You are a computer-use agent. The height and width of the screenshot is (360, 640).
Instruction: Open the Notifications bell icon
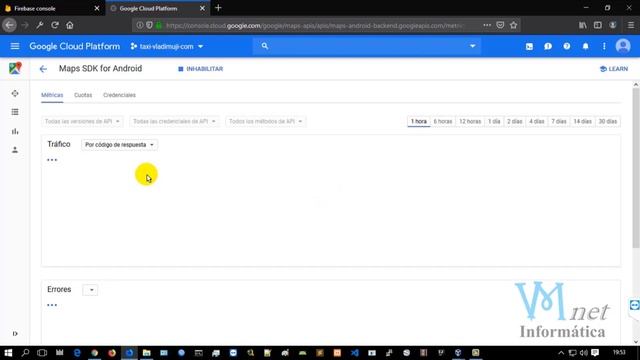tap(586, 47)
